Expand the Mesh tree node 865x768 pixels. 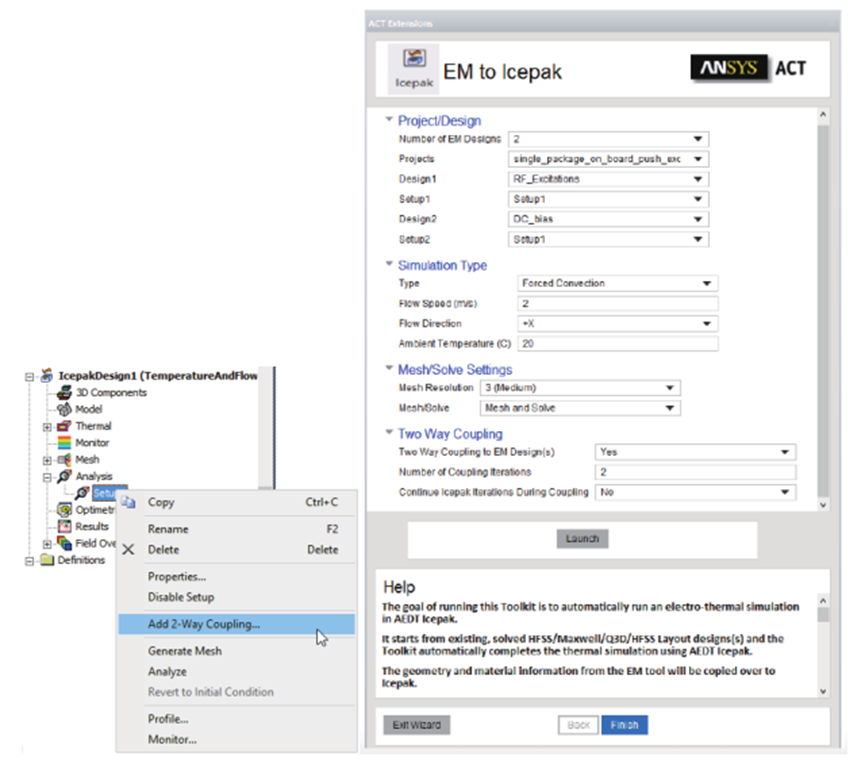coord(47,460)
